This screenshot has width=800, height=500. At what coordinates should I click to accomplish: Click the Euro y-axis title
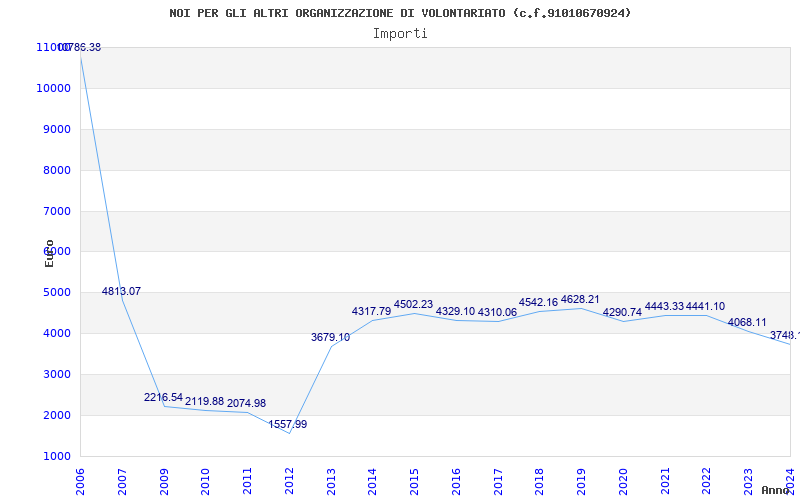(x=49, y=253)
